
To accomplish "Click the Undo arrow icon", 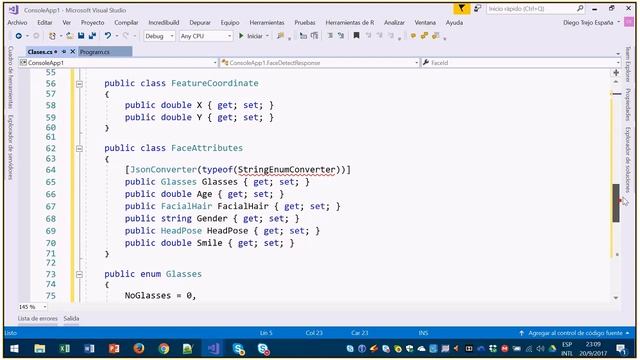I will point(108,36).
